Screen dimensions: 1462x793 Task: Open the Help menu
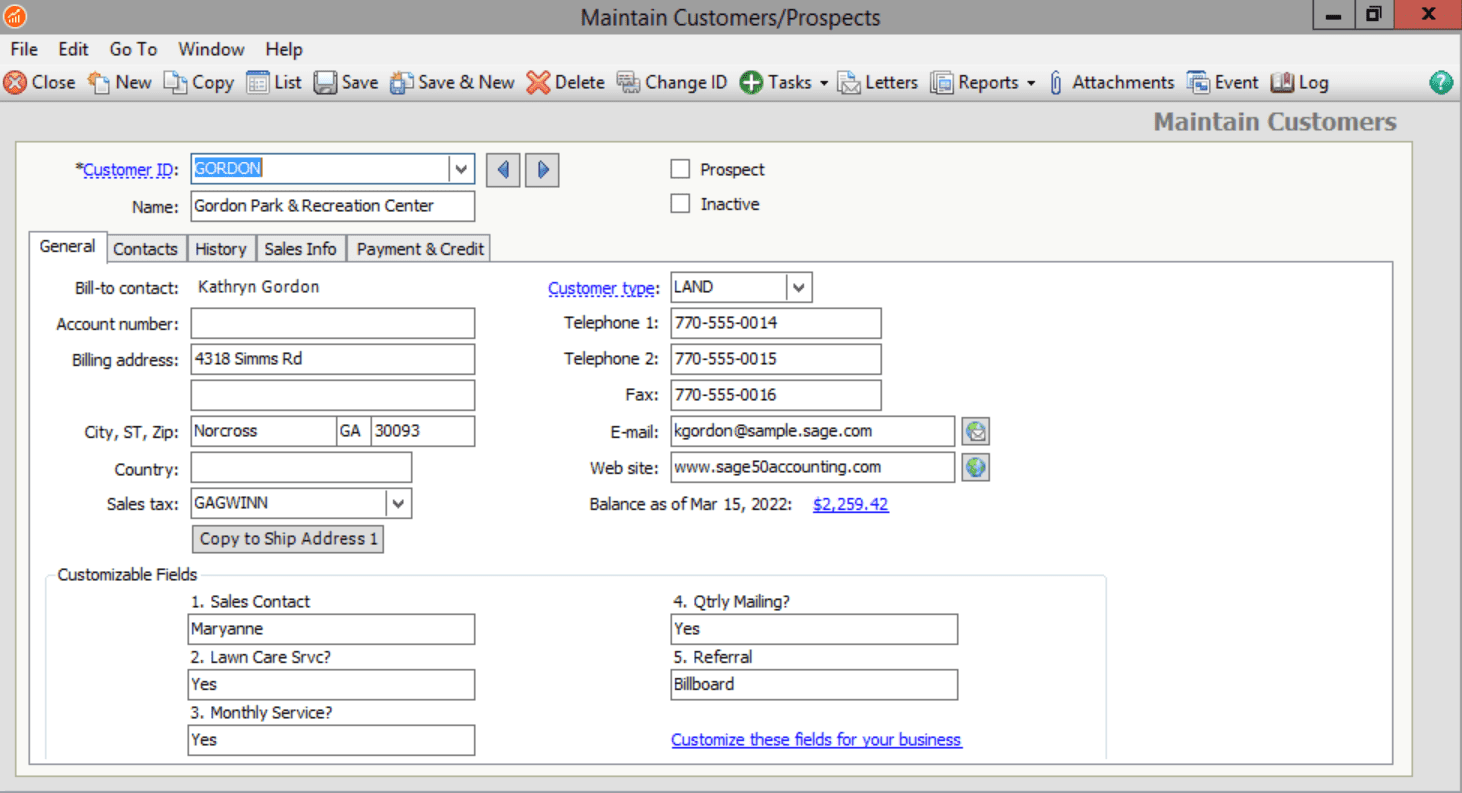[x=284, y=49]
